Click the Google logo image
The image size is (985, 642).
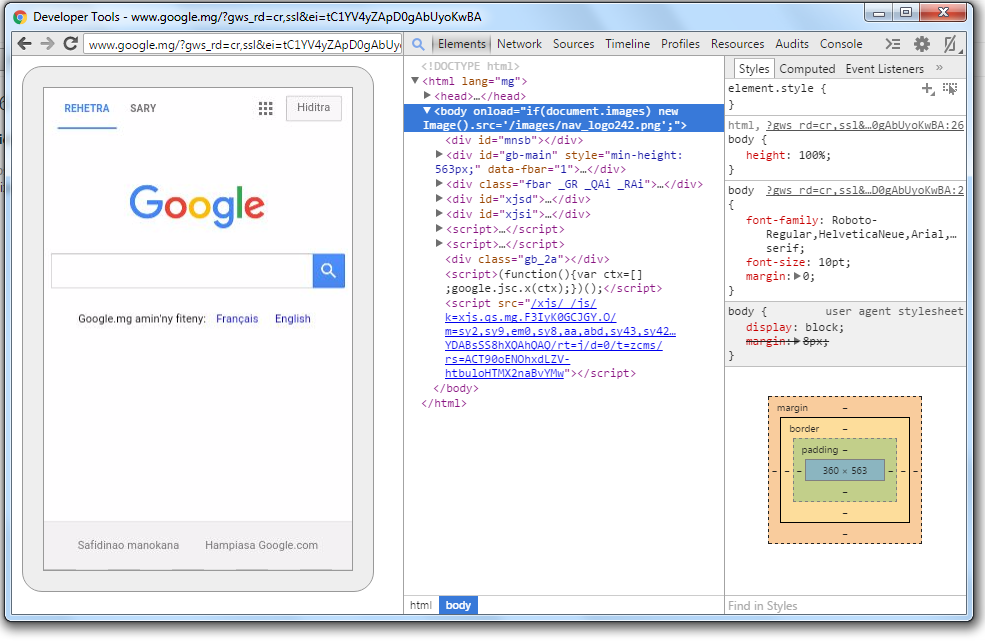point(197,205)
